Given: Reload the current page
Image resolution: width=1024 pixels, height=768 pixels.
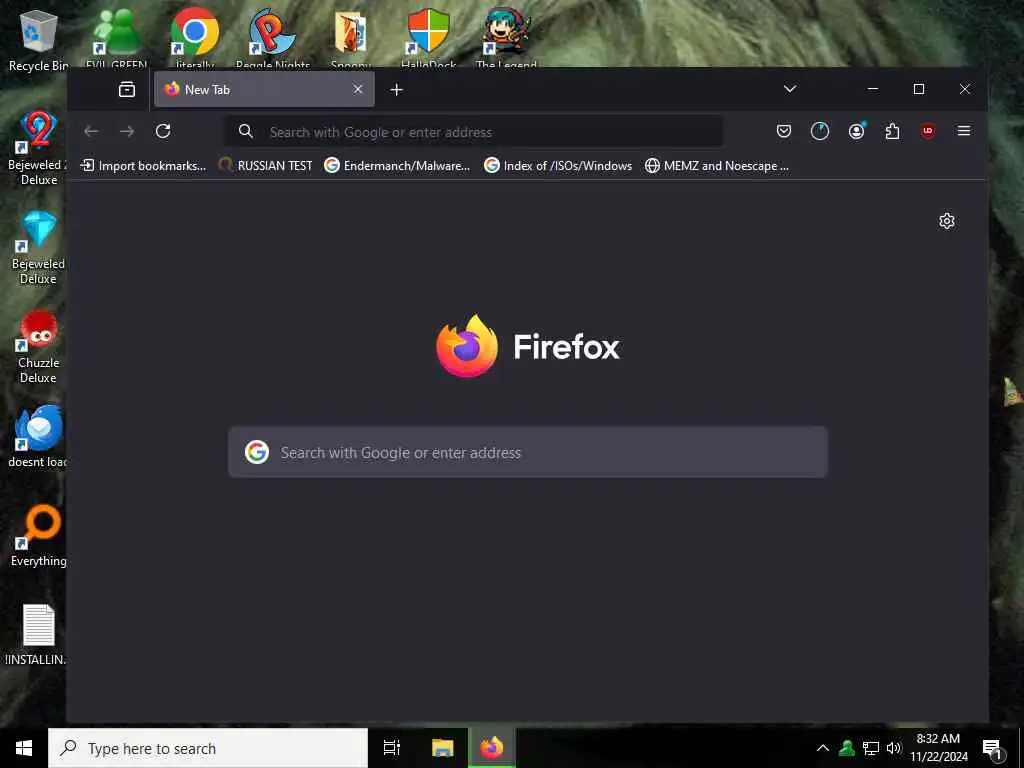Looking at the screenshot, I should (163, 131).
